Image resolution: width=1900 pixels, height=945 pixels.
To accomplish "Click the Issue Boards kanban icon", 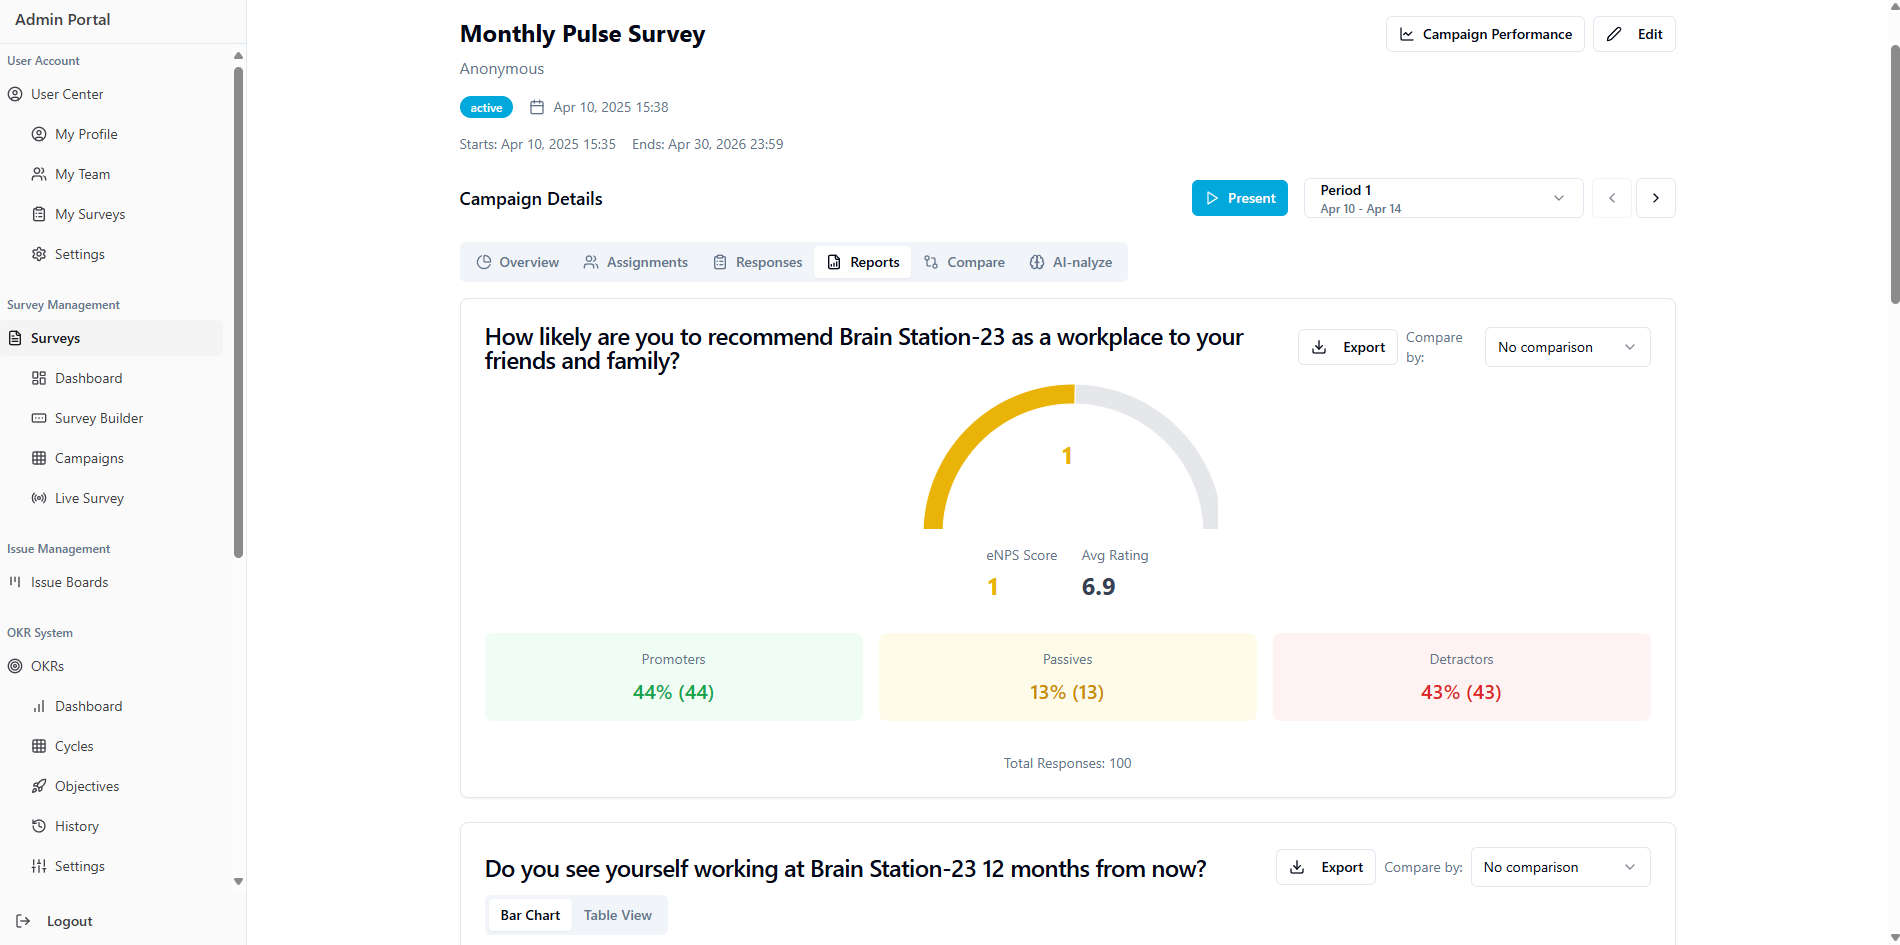I will pyautogui.click(x=15, y=582).
